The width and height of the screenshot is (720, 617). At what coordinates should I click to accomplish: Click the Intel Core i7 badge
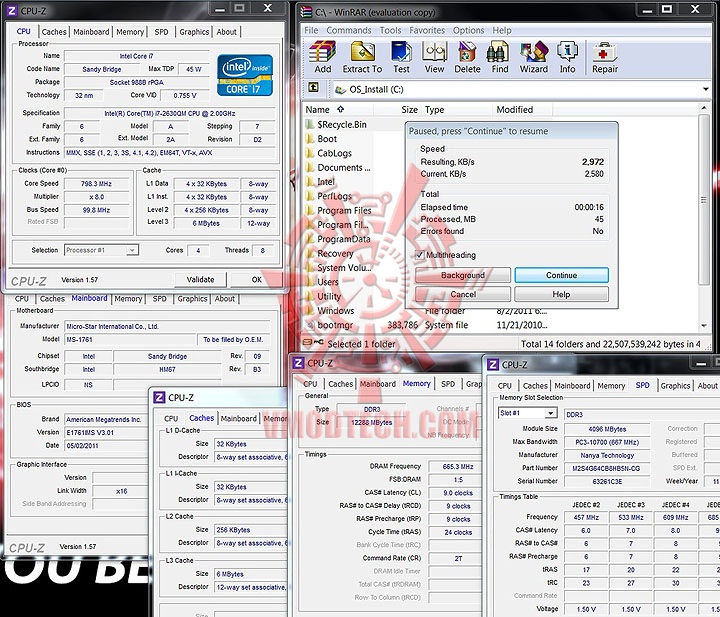[x=245, y=75]
